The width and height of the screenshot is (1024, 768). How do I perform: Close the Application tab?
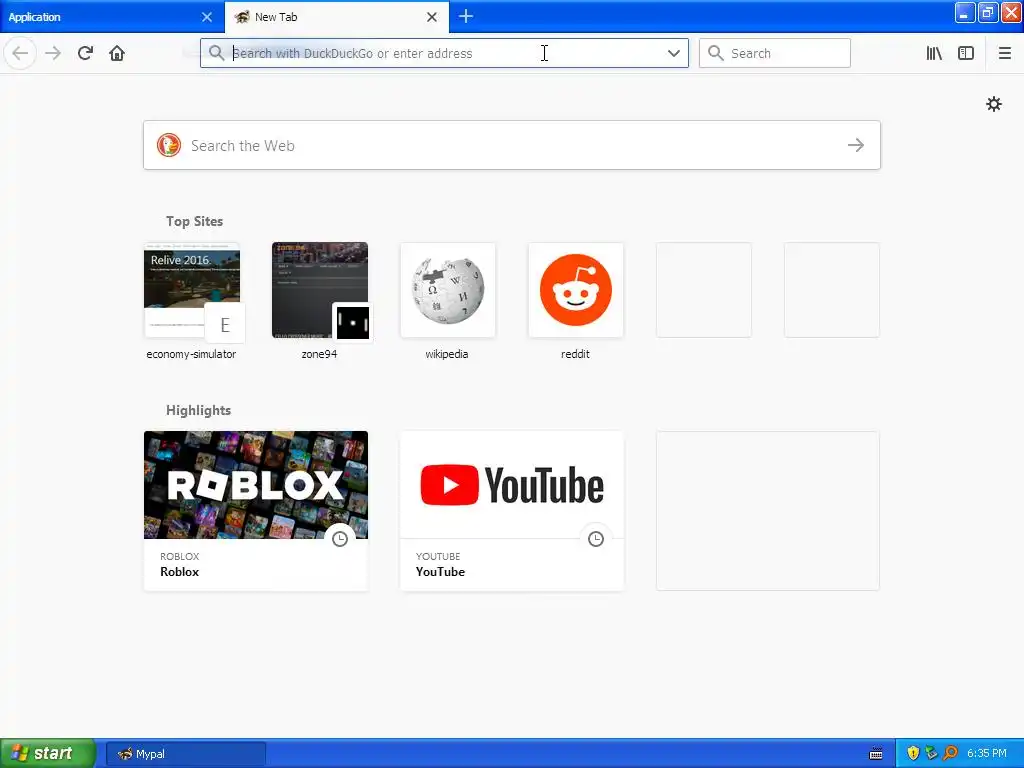207,17
